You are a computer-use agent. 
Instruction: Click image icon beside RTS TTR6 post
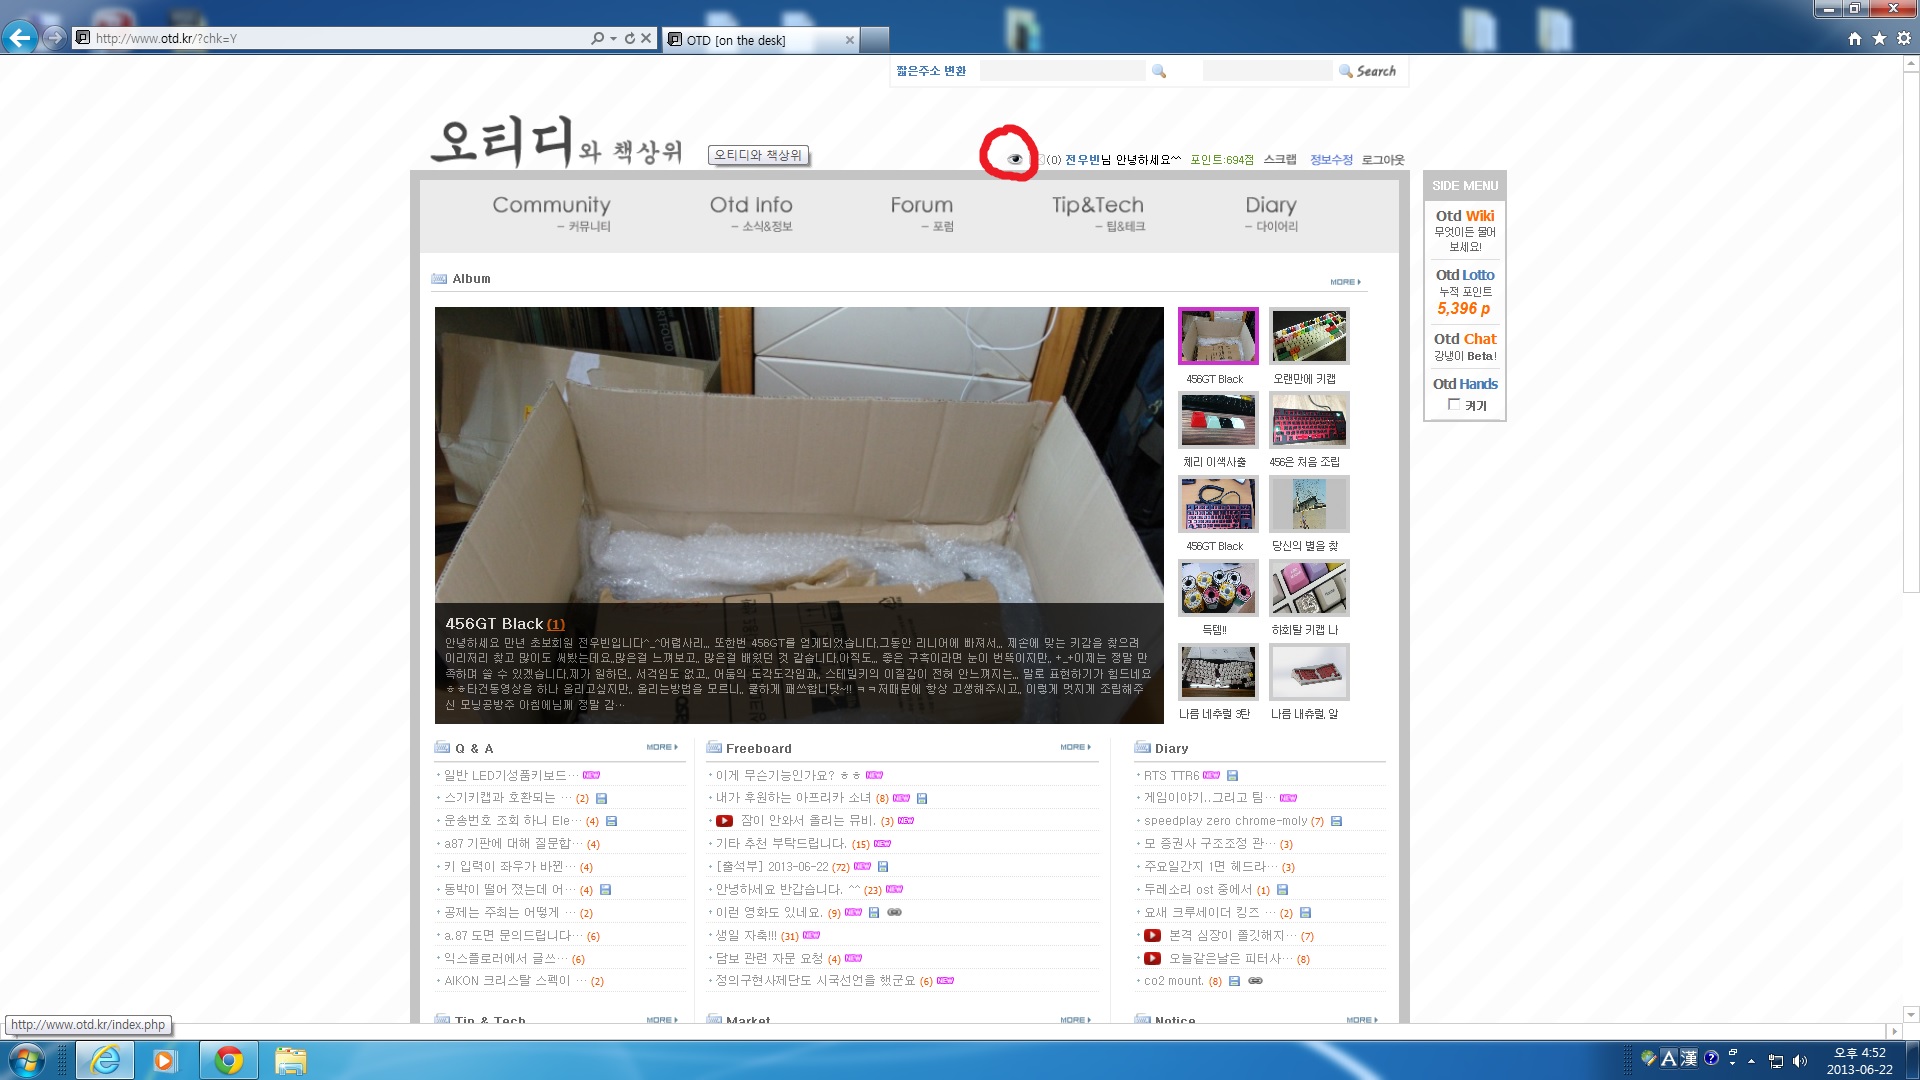[1232, 776]
